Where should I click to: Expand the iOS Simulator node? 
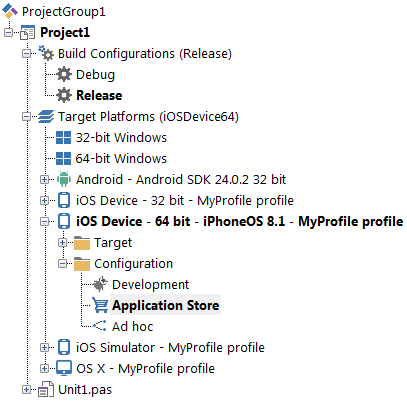44,347
